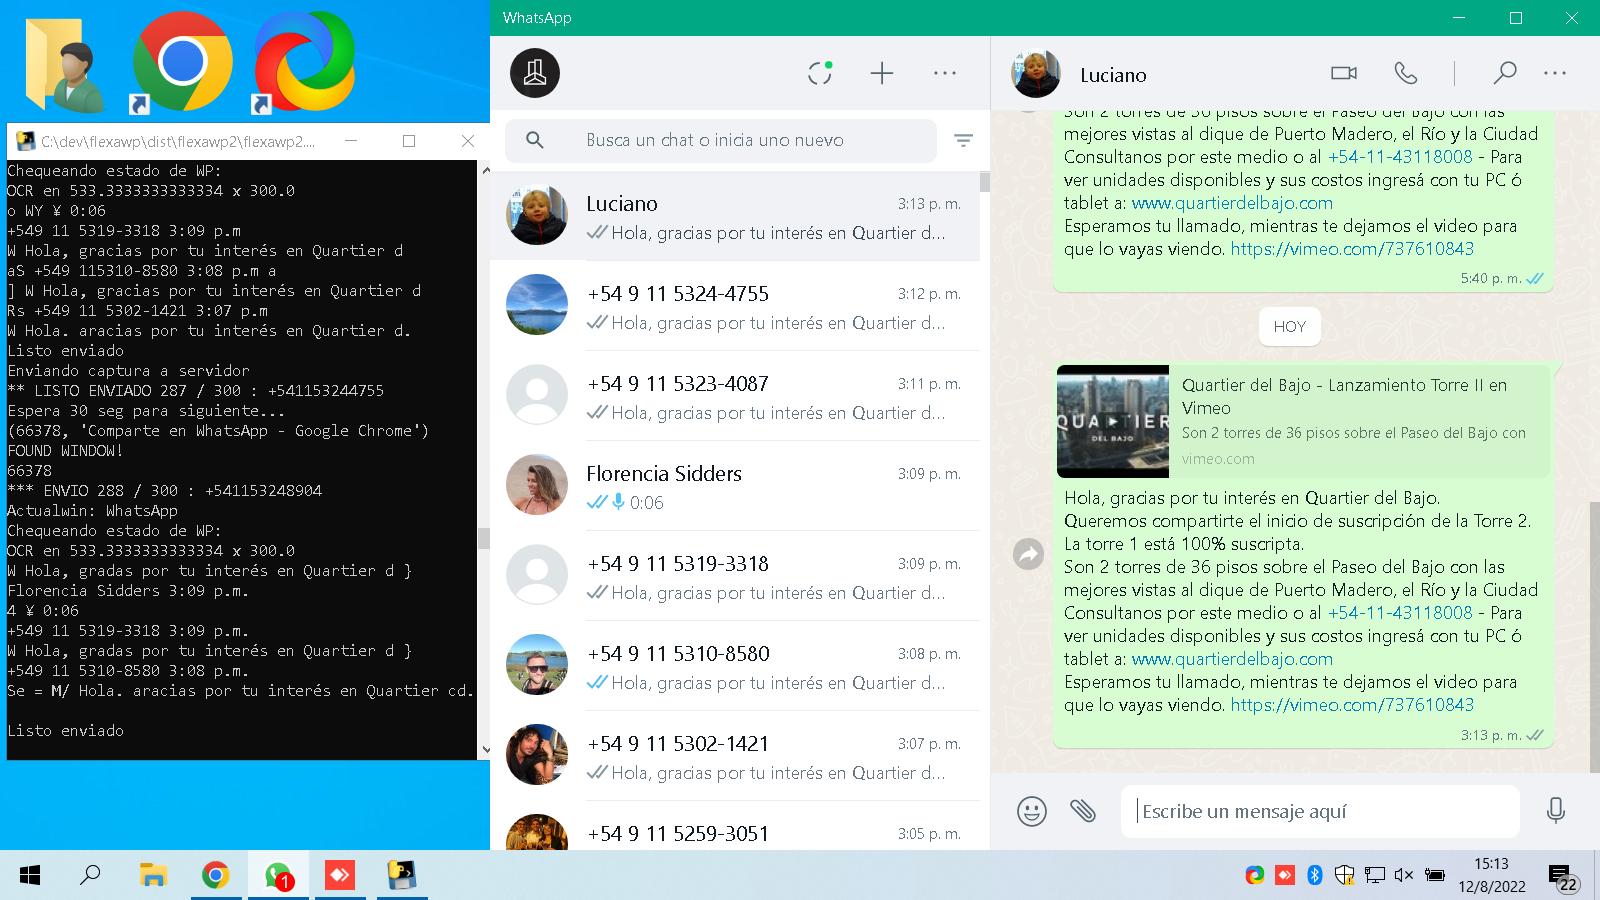
Task: Open File Explorer from taskbar
Action: click(x=152, y=876)
